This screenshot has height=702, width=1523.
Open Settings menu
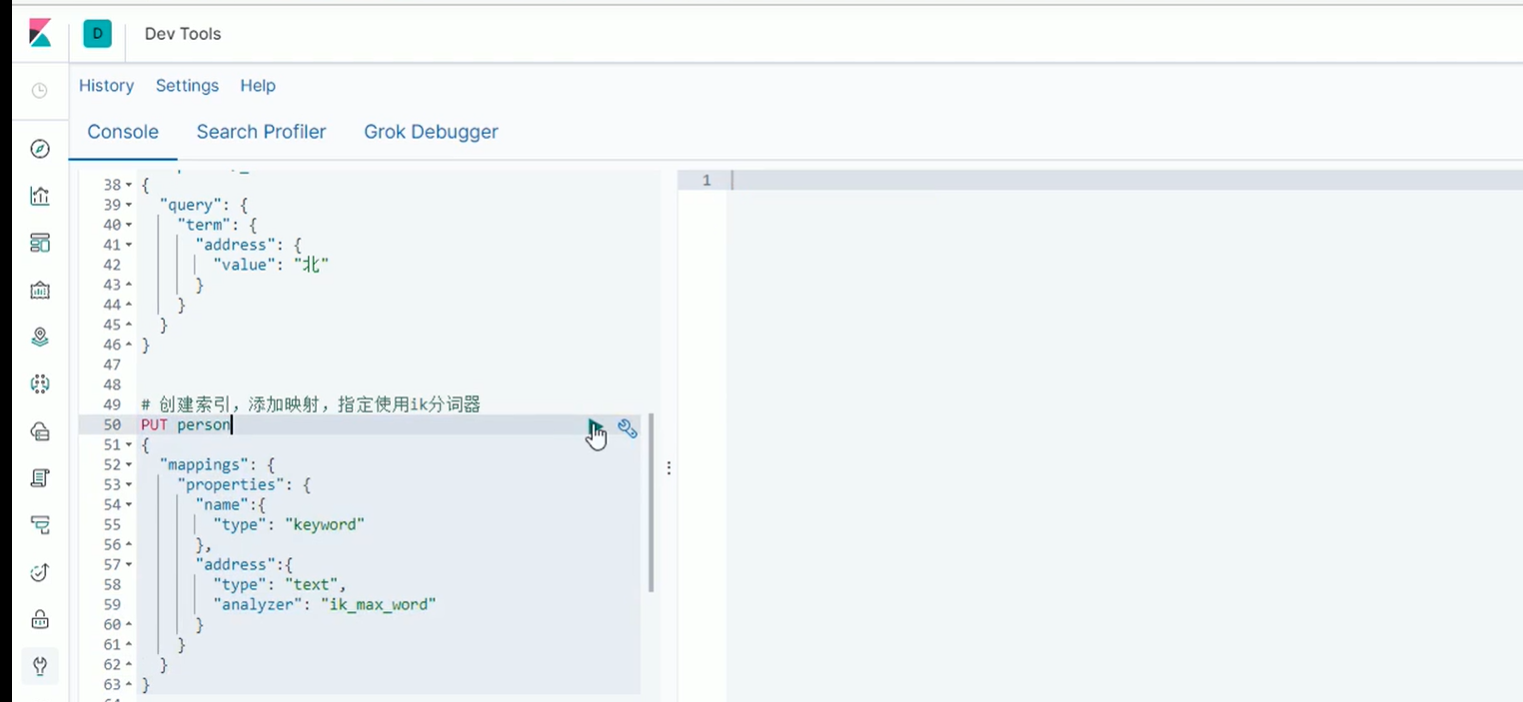tap(187, 86)
